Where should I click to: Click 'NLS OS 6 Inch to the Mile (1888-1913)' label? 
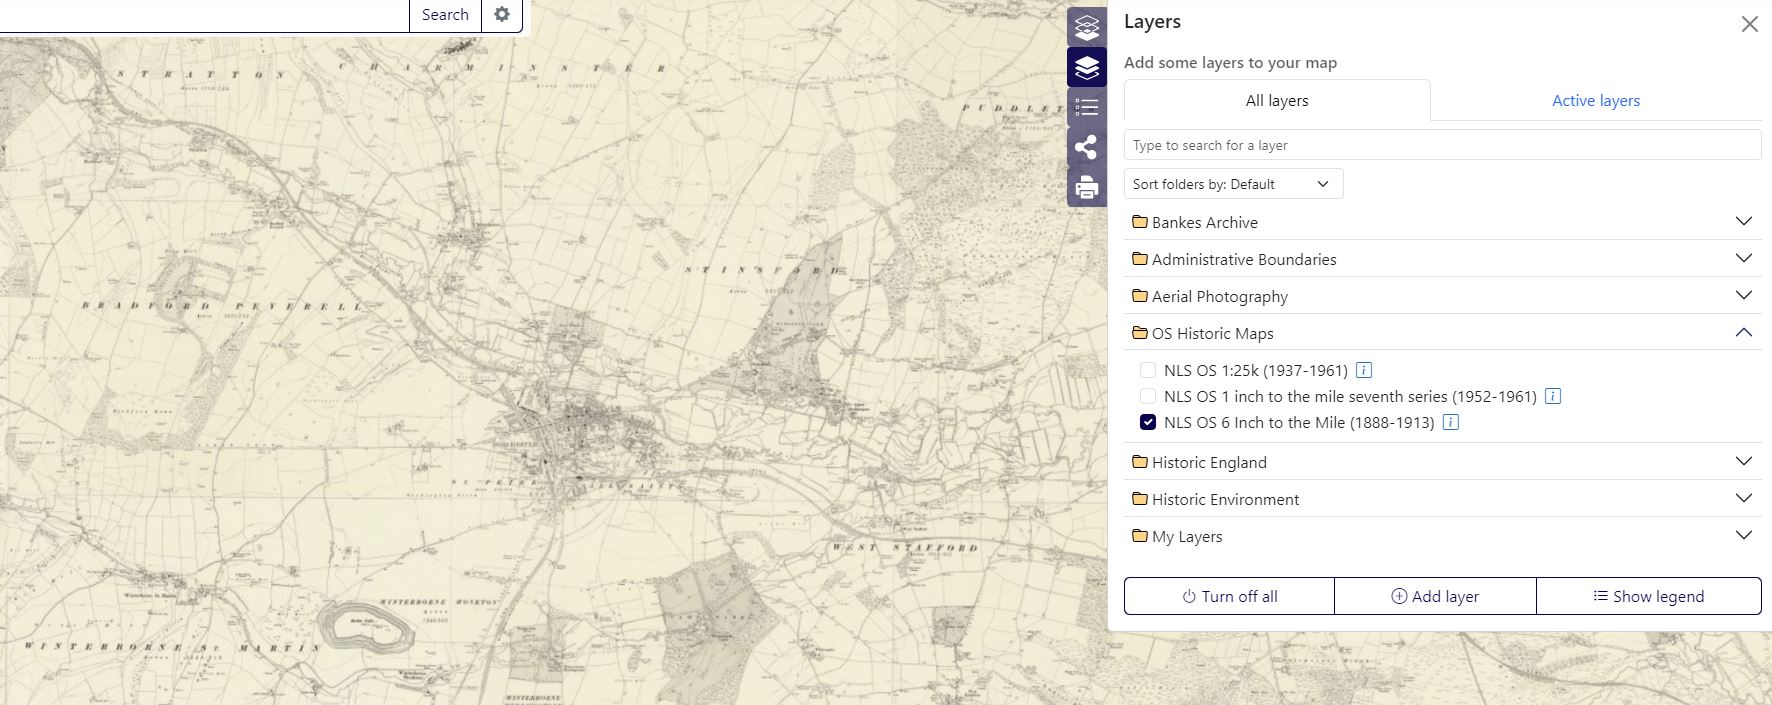[1299, 422]
